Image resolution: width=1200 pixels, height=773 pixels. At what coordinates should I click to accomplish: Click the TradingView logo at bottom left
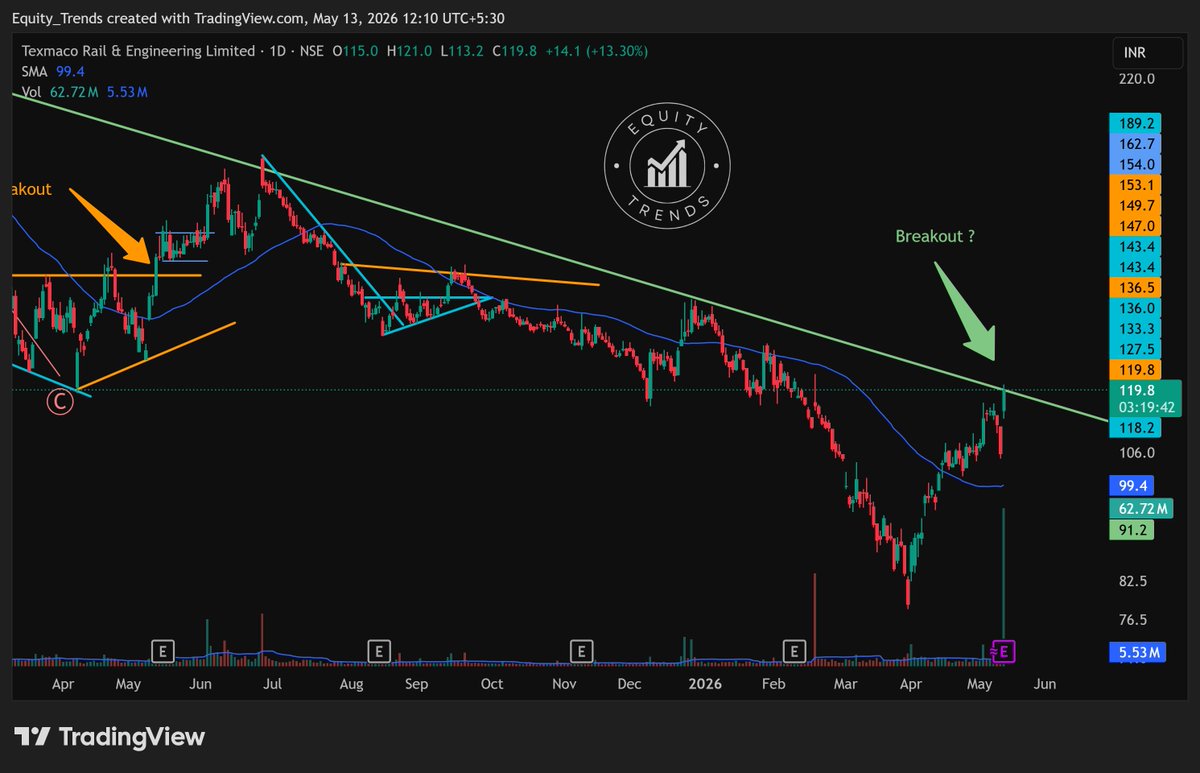(x=109, y=737)
